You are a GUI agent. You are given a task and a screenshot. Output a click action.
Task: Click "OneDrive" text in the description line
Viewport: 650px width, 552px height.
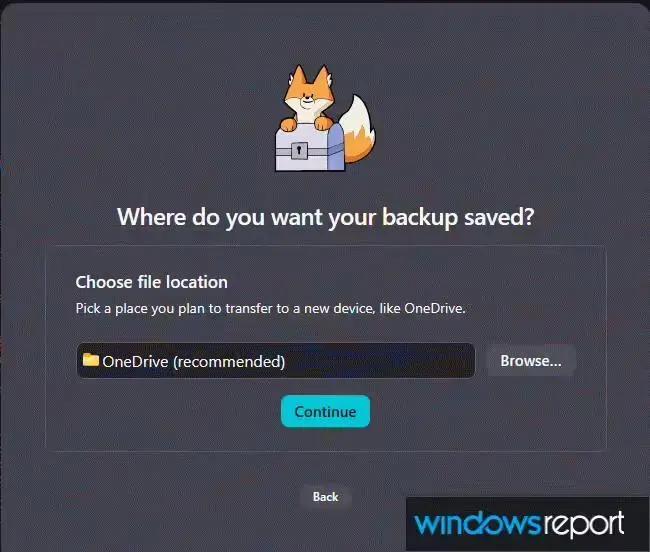[x=434, y=308]
